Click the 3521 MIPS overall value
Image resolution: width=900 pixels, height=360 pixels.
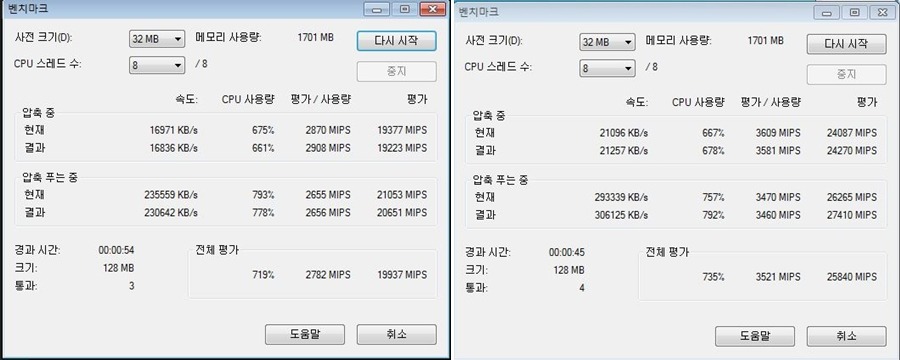click(x=778, y=277)
